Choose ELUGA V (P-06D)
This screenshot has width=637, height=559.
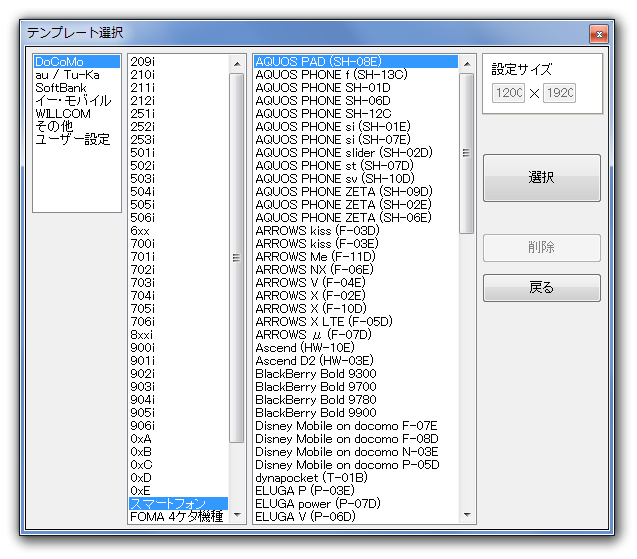point(356,517)
